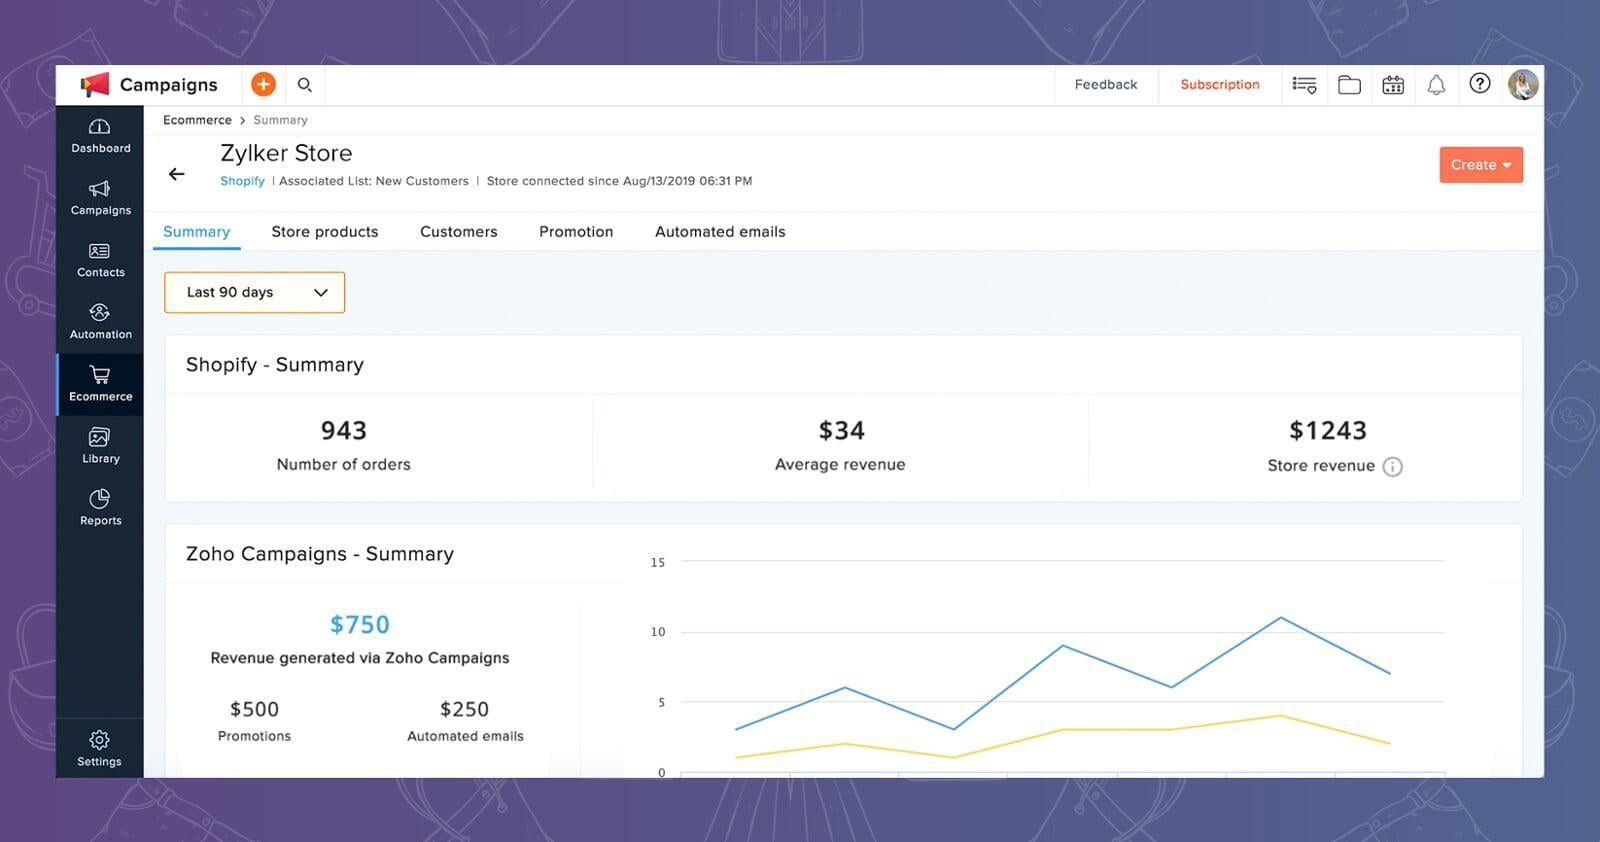Click the 943 Number of orders value

pos(343,431)
